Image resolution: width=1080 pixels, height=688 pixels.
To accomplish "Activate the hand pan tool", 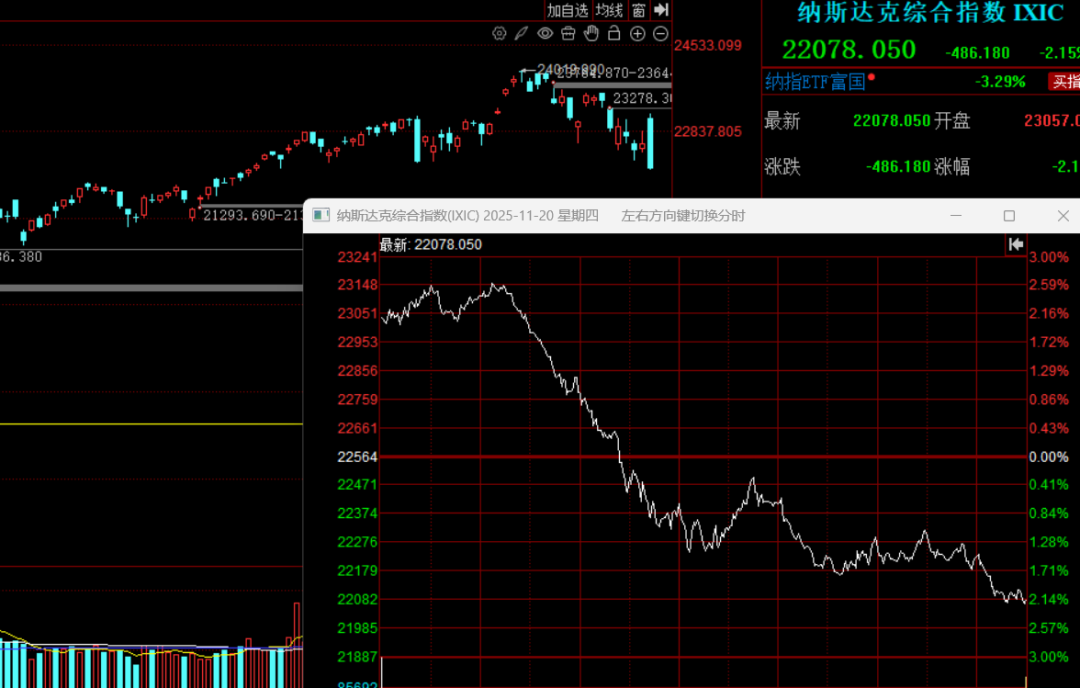I will click(591, 34).
